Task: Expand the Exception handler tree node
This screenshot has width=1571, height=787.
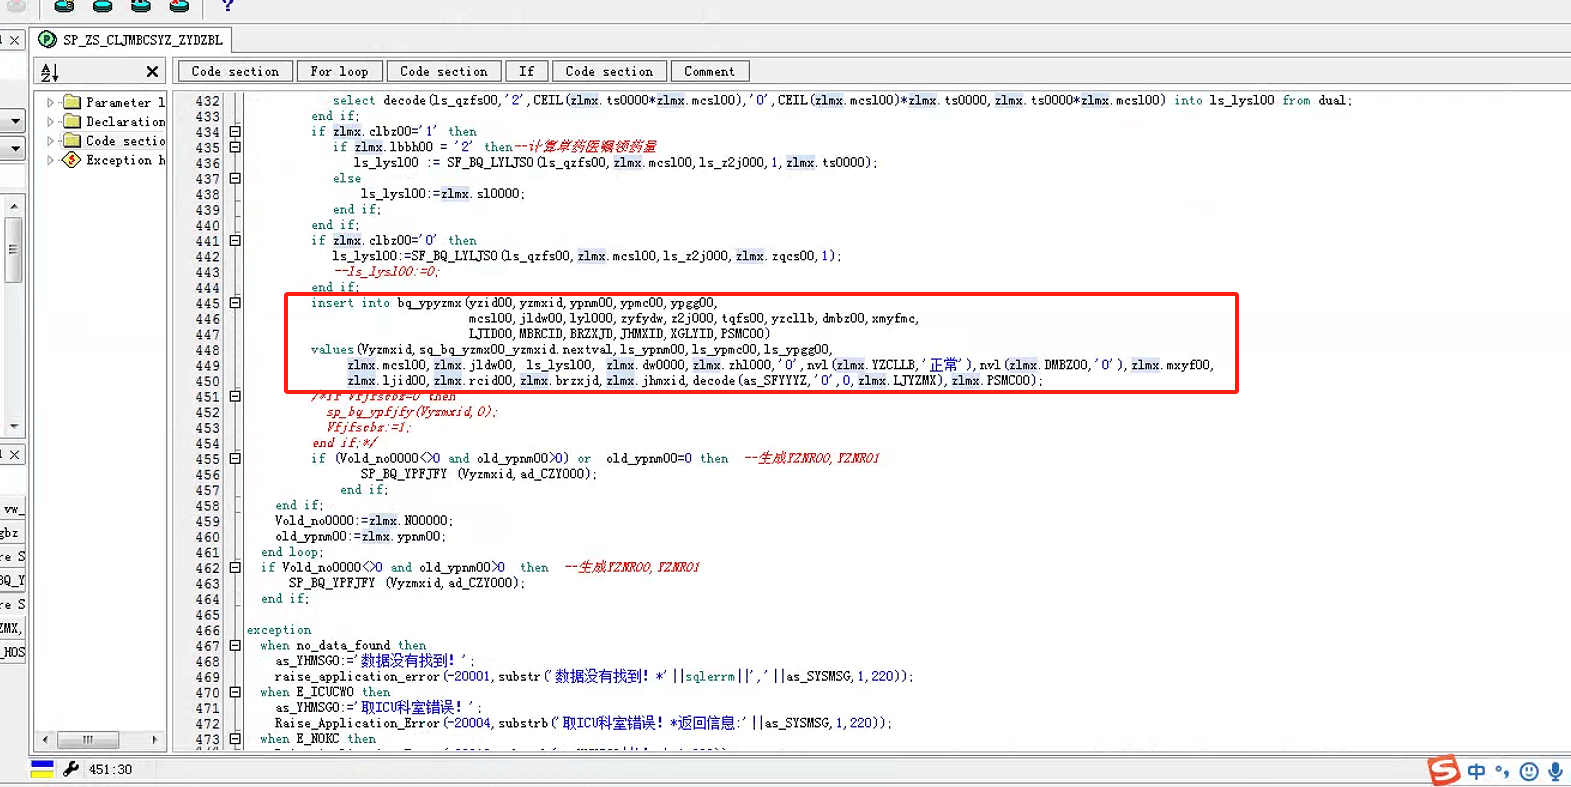Action: (50, 160)
